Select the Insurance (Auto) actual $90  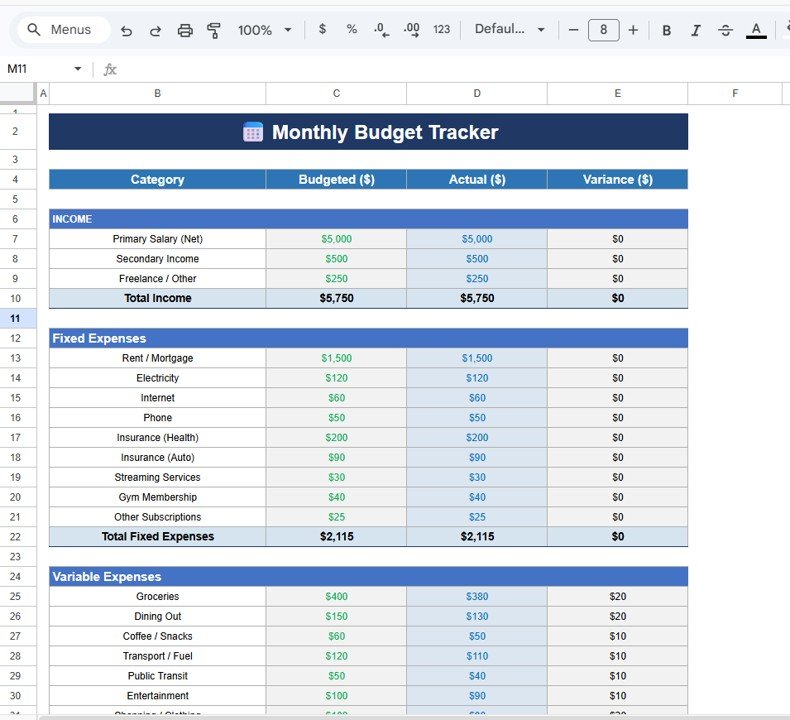pyautogui.click(x=477, y=457)
